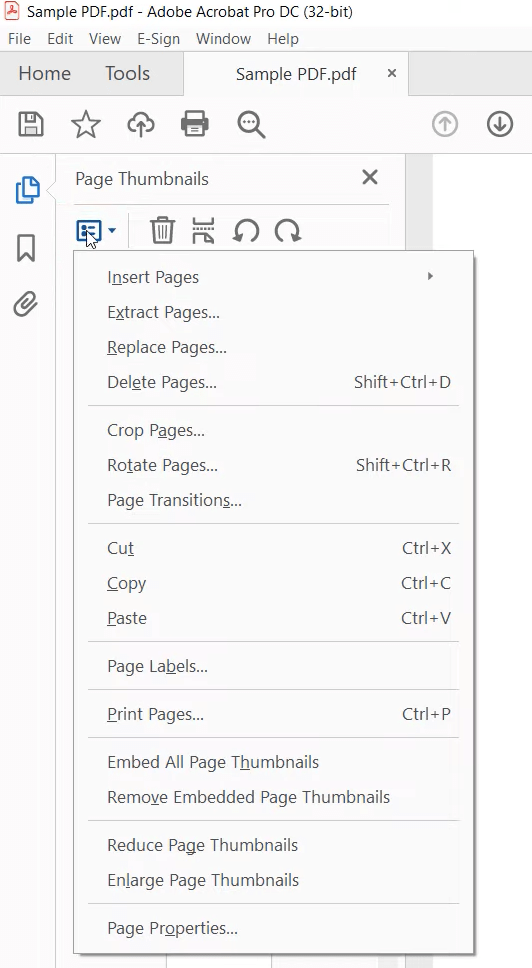Open the File menu
Screen dimensions: 532x968
[19, 39]
